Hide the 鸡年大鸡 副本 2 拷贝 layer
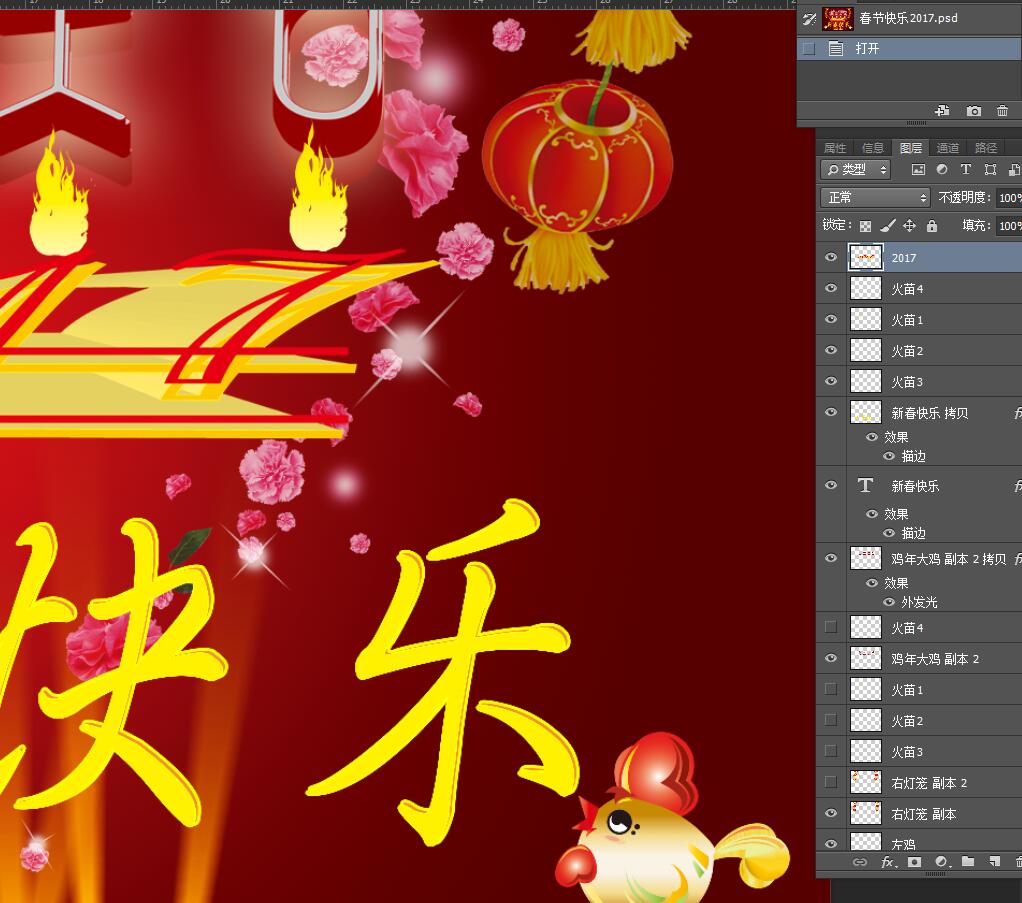Image resolution: width=1022 pixels, height=903 pixels. click(831, 558)
